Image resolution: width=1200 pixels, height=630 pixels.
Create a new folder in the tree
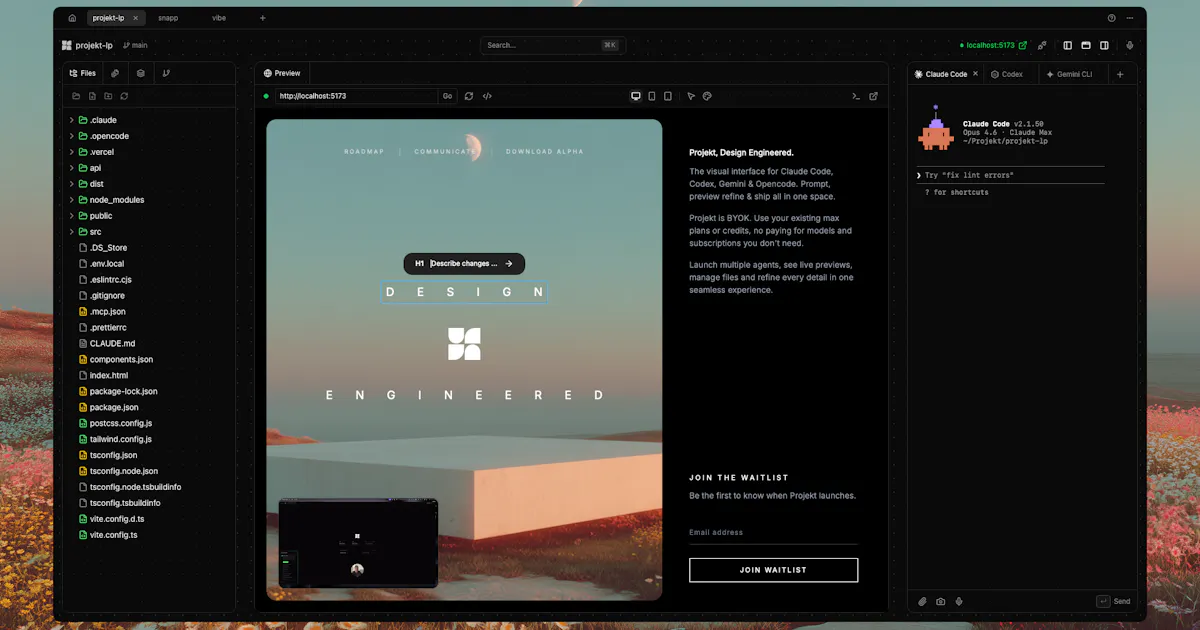108,96
